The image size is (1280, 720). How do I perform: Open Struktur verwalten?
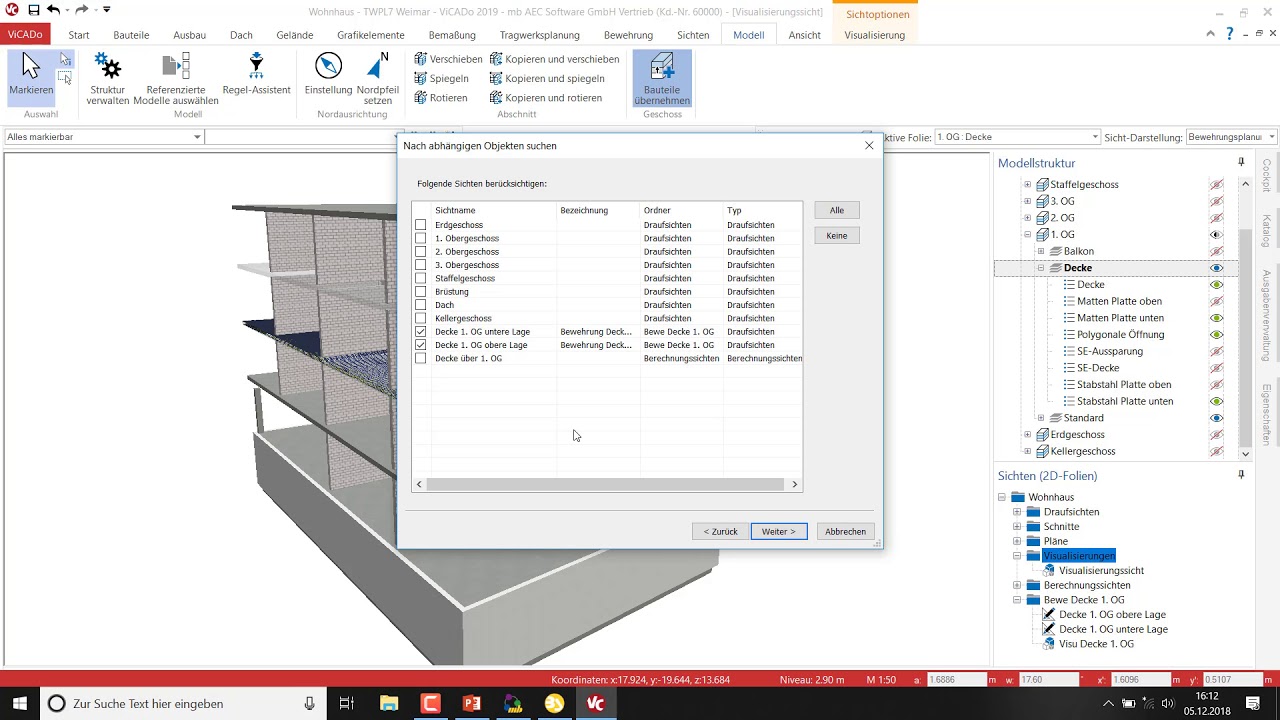pyautogui.click(x=107, y=78)
